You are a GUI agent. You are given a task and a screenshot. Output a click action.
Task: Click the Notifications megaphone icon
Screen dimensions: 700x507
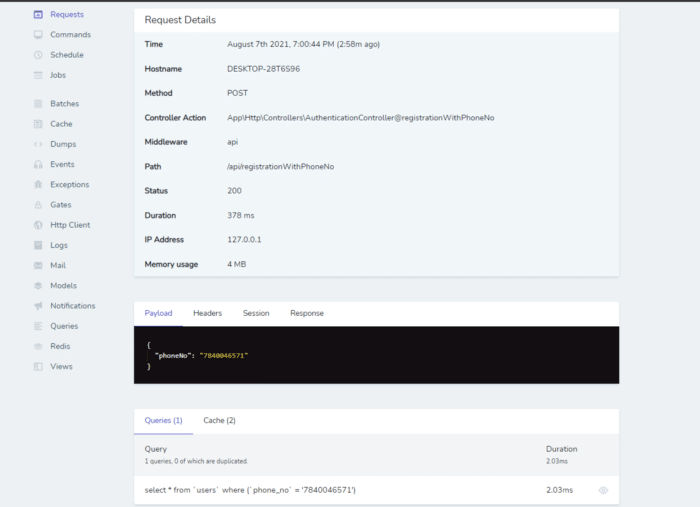click(x=38, y=306)
